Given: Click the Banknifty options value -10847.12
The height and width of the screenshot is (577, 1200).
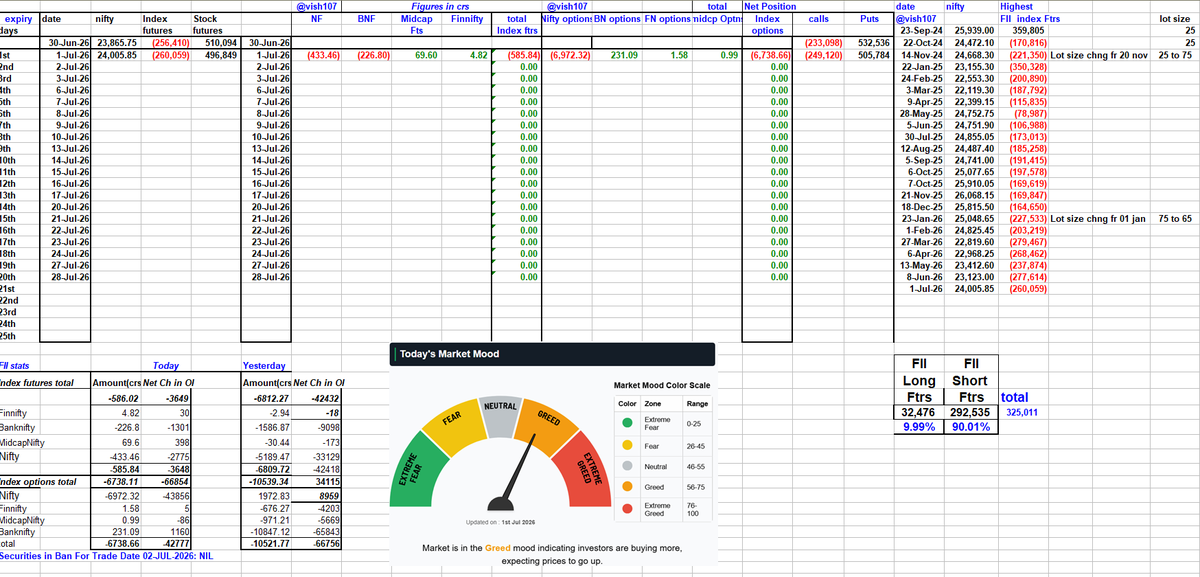Looking at the screenshot, I should click(x=270, y=533).
